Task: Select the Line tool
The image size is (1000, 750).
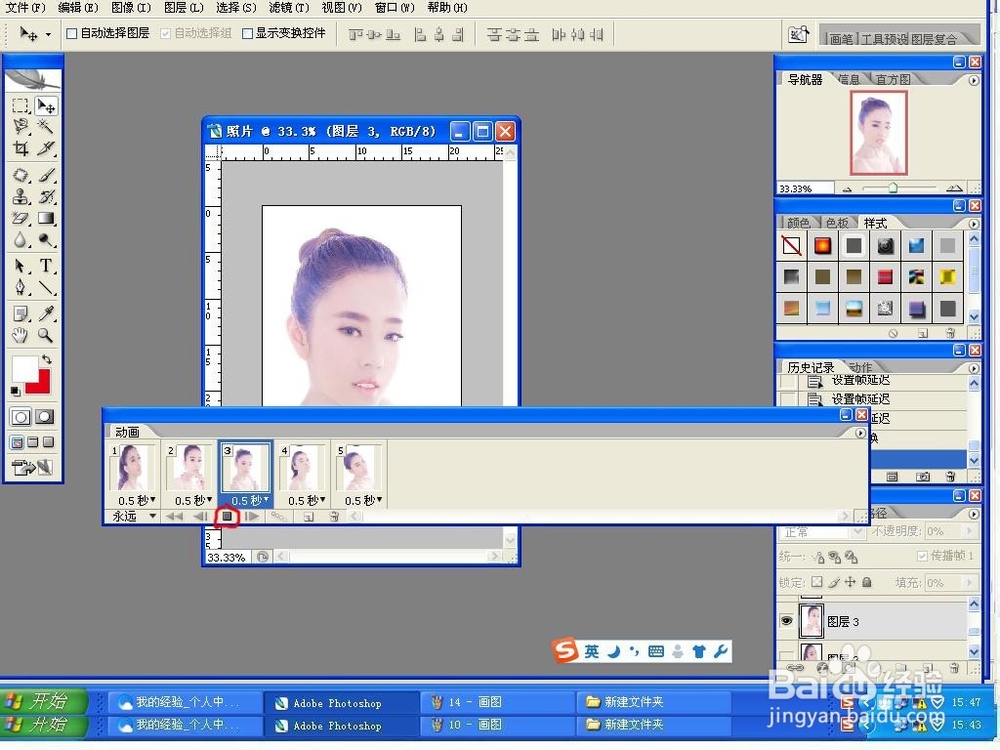Action: coord(45,288)
